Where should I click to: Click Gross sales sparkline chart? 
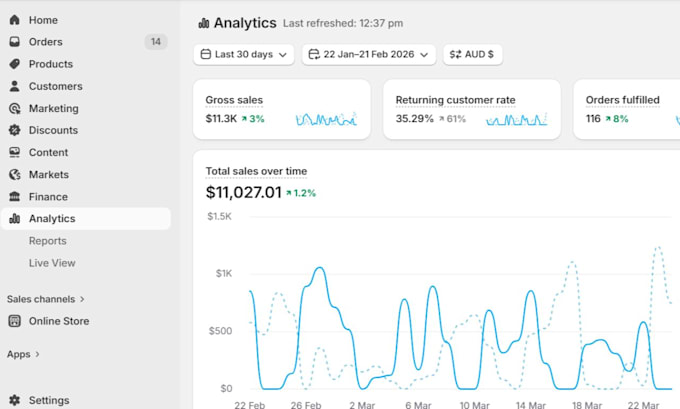pos(326,119)
